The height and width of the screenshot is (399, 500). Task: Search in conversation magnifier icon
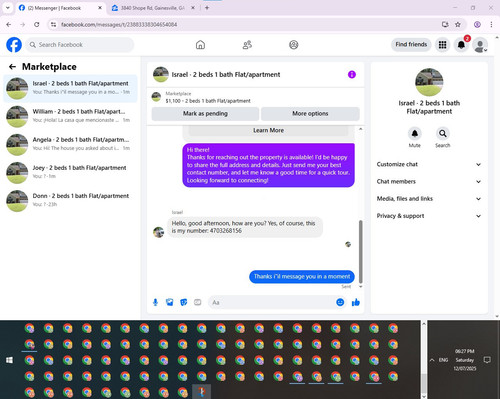(x=443, y=134)
